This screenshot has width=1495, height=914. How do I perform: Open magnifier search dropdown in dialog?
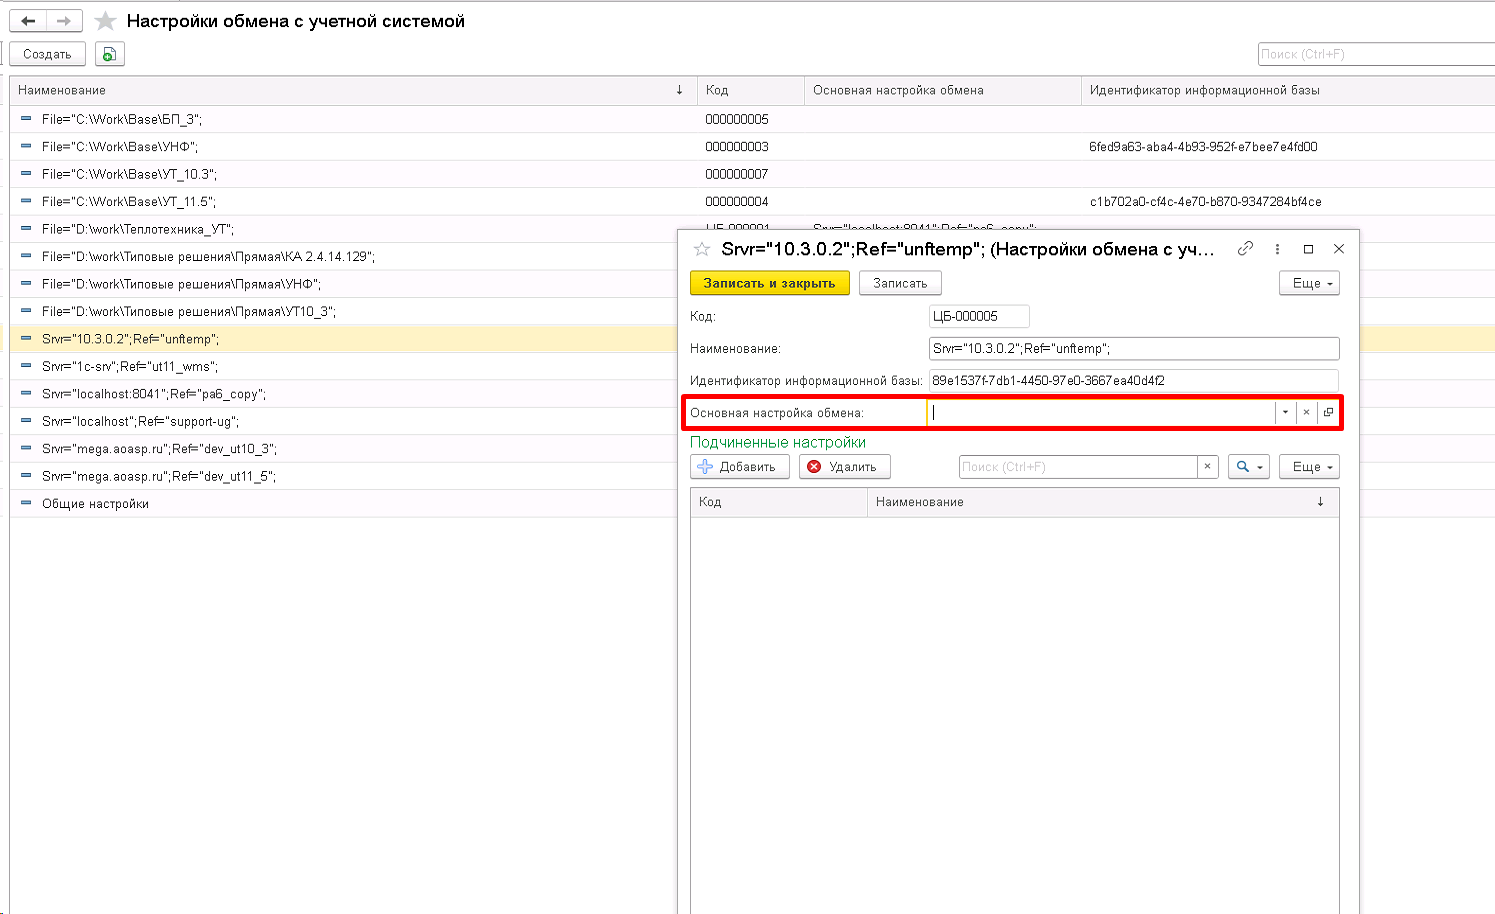coord(1249,467)
